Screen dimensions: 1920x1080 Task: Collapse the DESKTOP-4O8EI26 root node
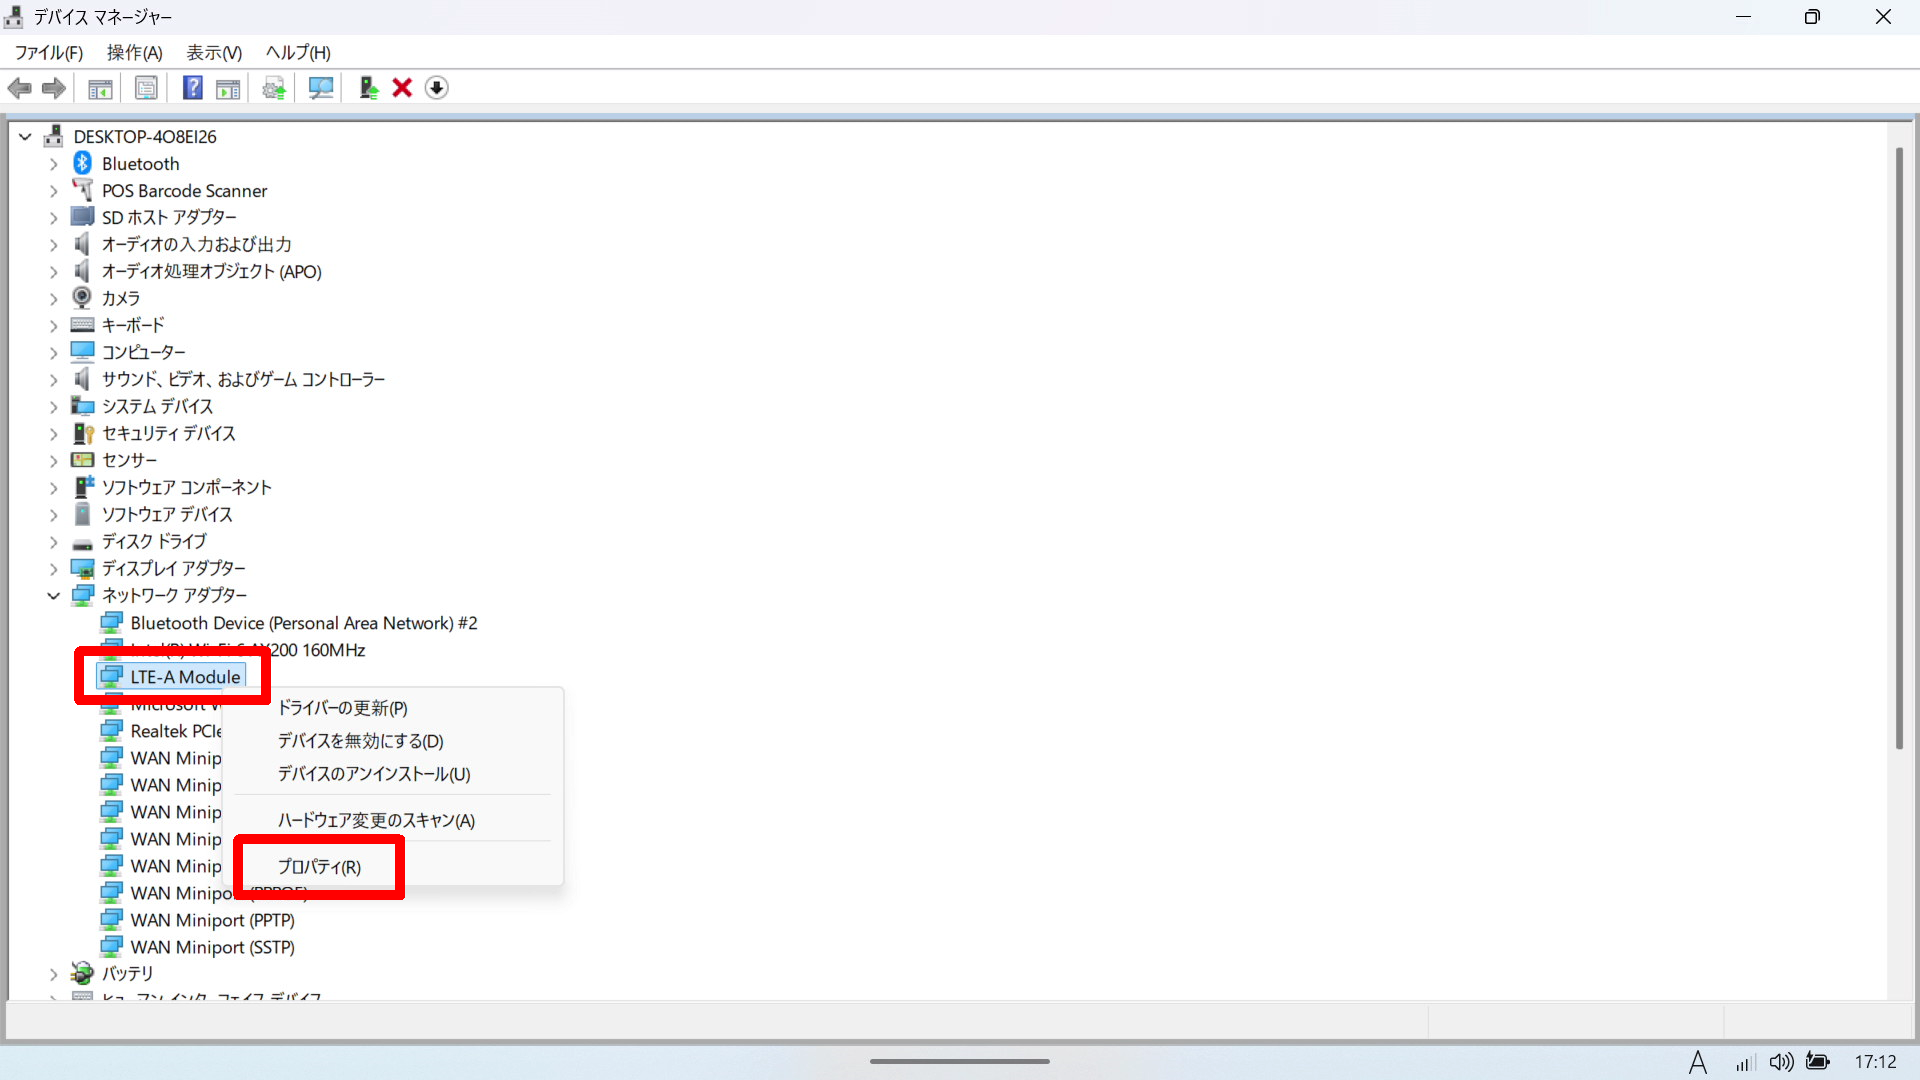[x=26, y=137]
